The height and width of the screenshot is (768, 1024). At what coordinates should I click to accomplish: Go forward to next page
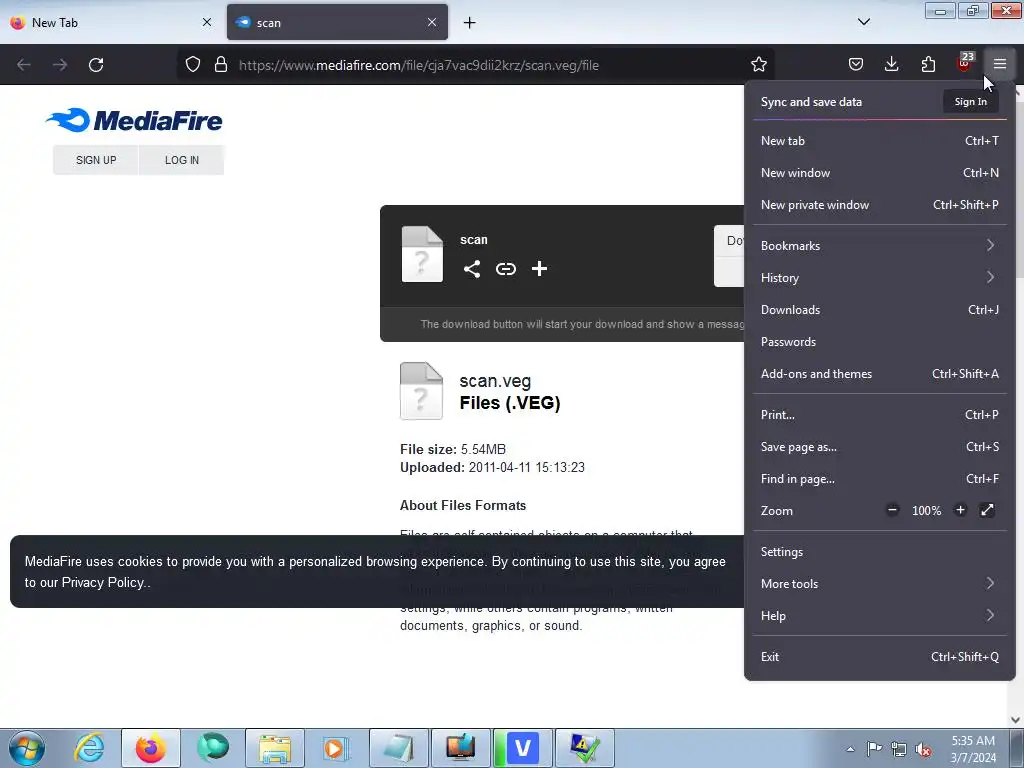(x=60, y=65)
